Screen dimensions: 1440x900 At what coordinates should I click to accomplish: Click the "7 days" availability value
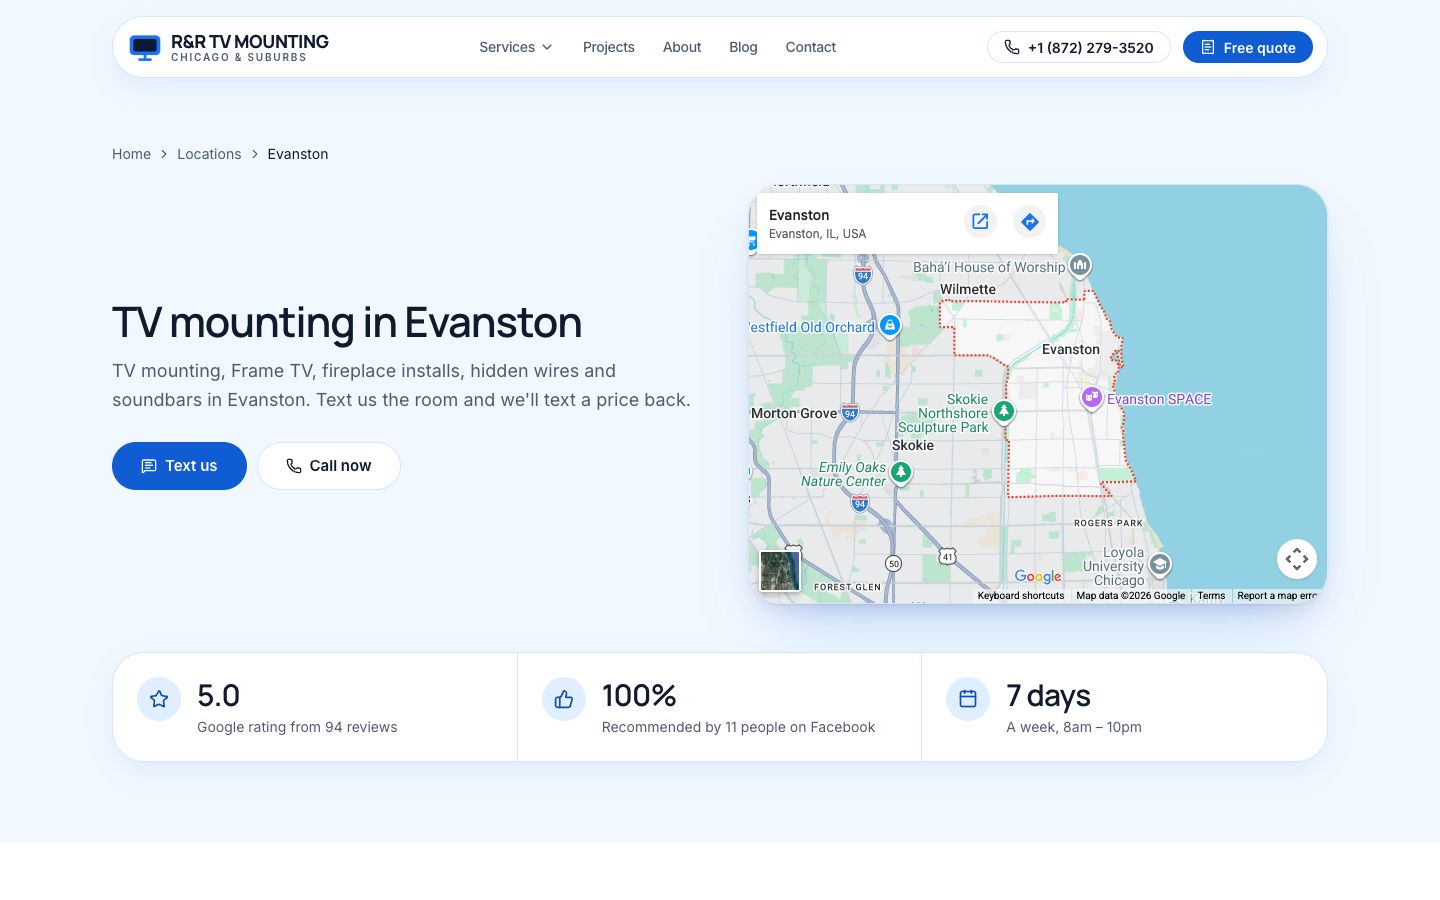[x=1048, y=695]
